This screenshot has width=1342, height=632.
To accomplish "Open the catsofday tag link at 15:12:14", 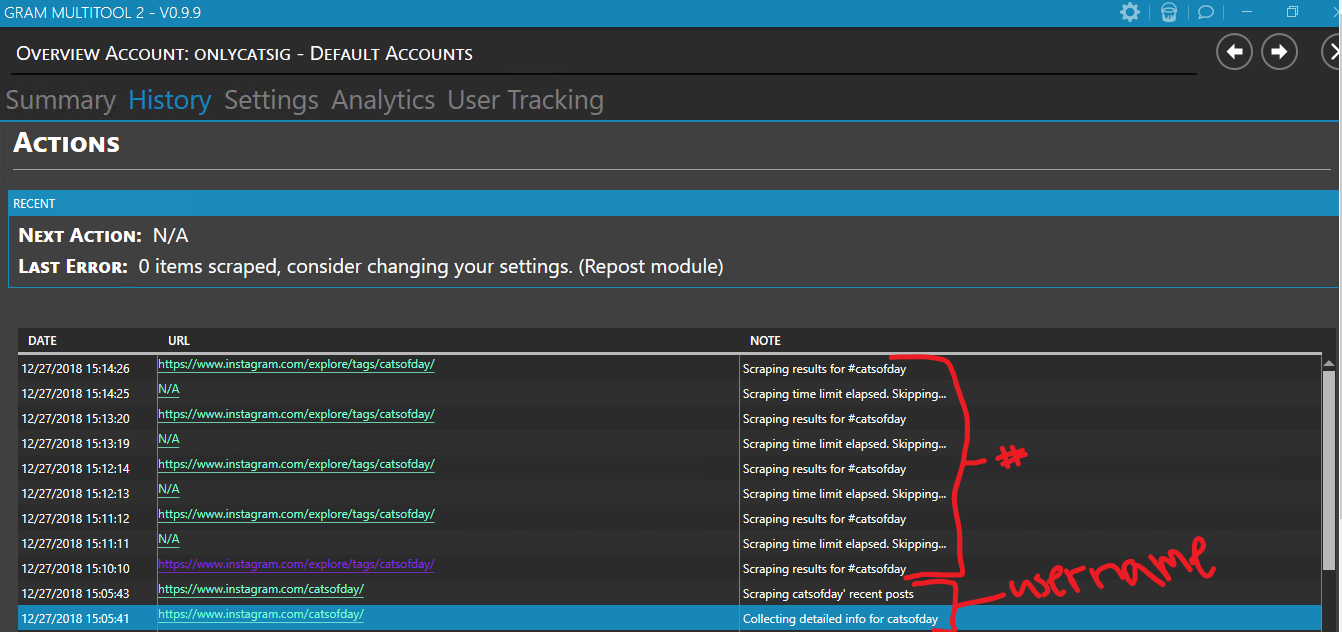I will [296, 465].
